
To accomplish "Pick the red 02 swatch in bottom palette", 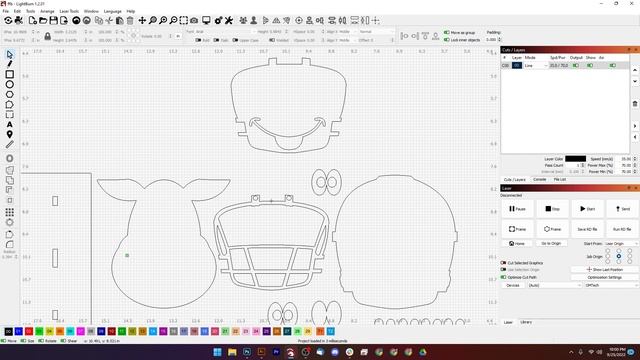I will [29, 331].
